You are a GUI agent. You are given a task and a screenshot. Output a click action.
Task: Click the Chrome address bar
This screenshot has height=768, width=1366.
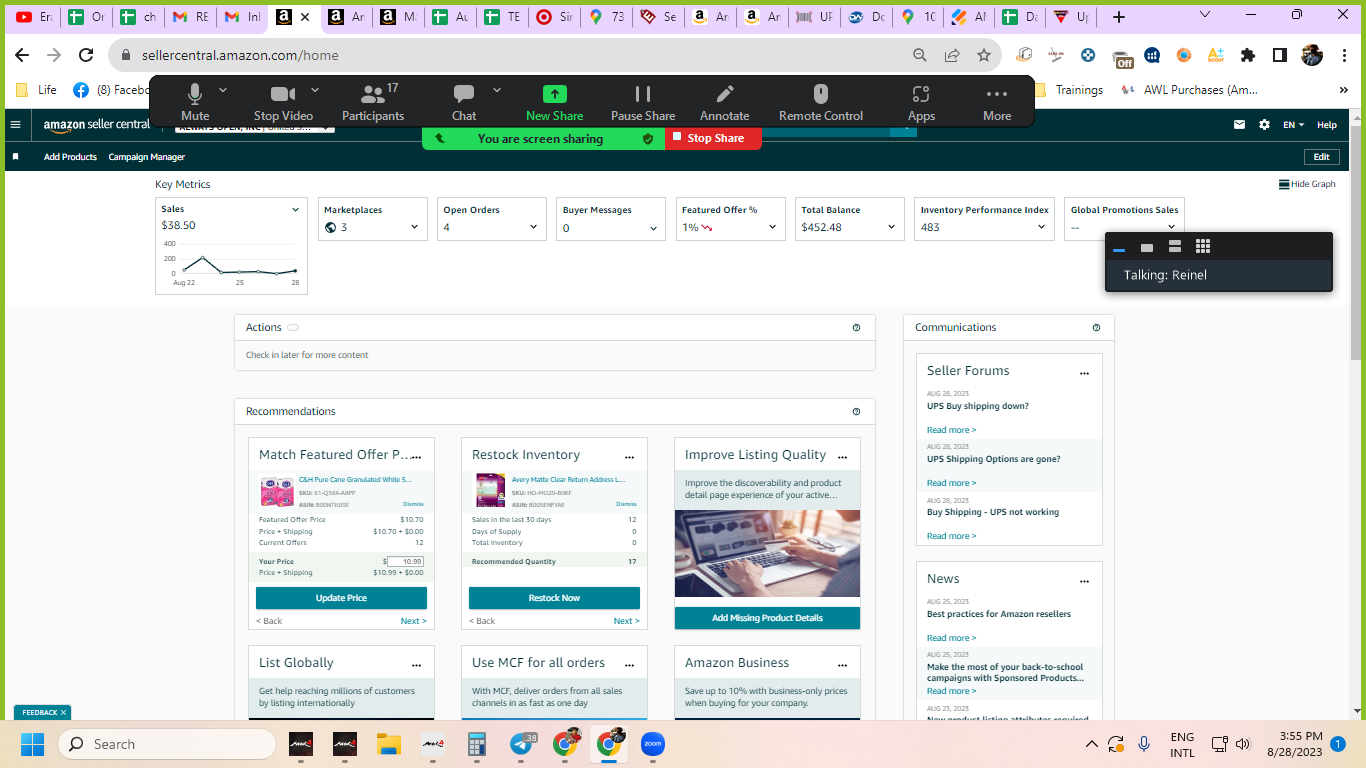[x=510, y=56]
